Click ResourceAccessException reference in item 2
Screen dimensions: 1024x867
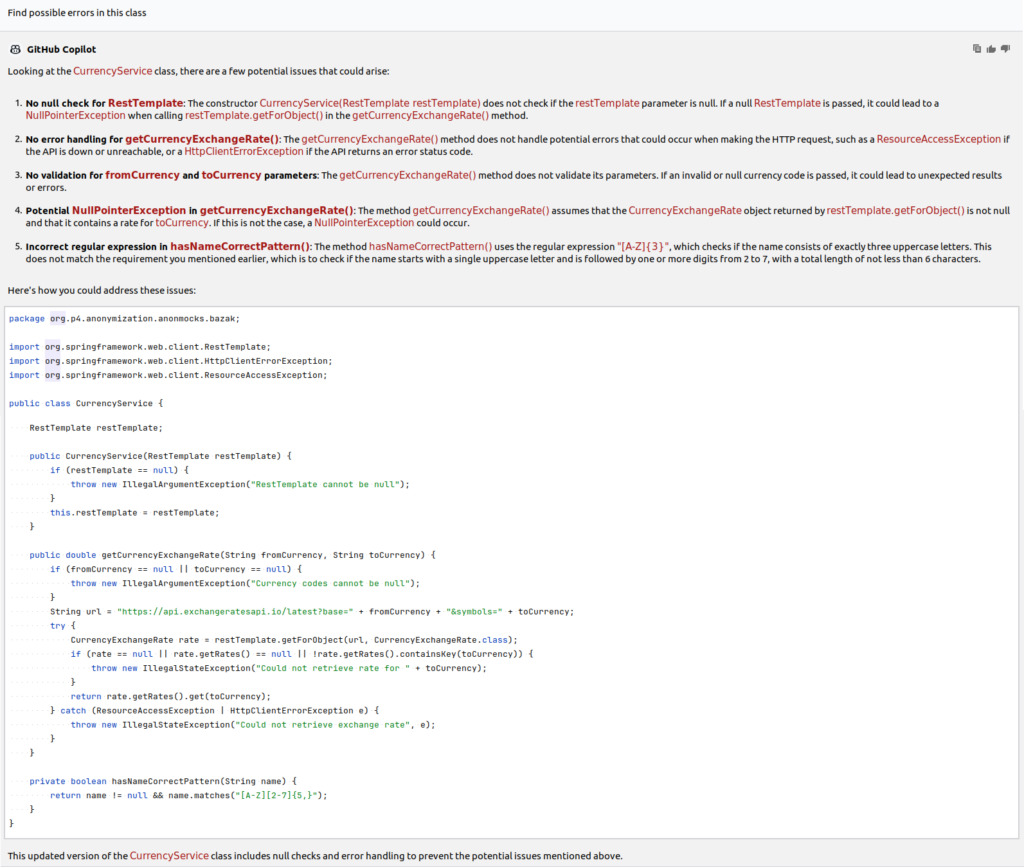tap(938, 139)
